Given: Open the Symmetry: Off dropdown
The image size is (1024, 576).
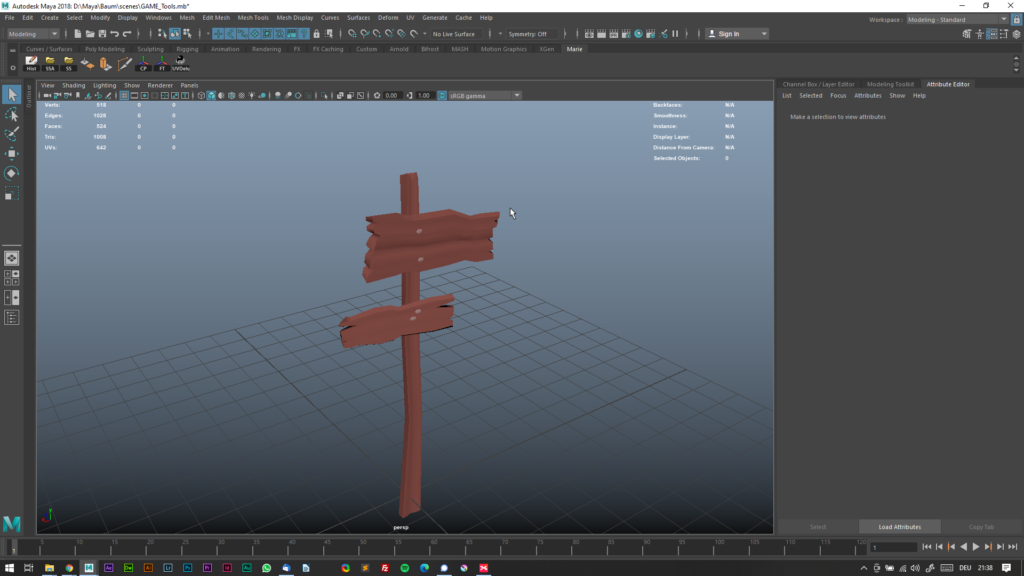Looking at the screenshot, I should coord(532,34).
